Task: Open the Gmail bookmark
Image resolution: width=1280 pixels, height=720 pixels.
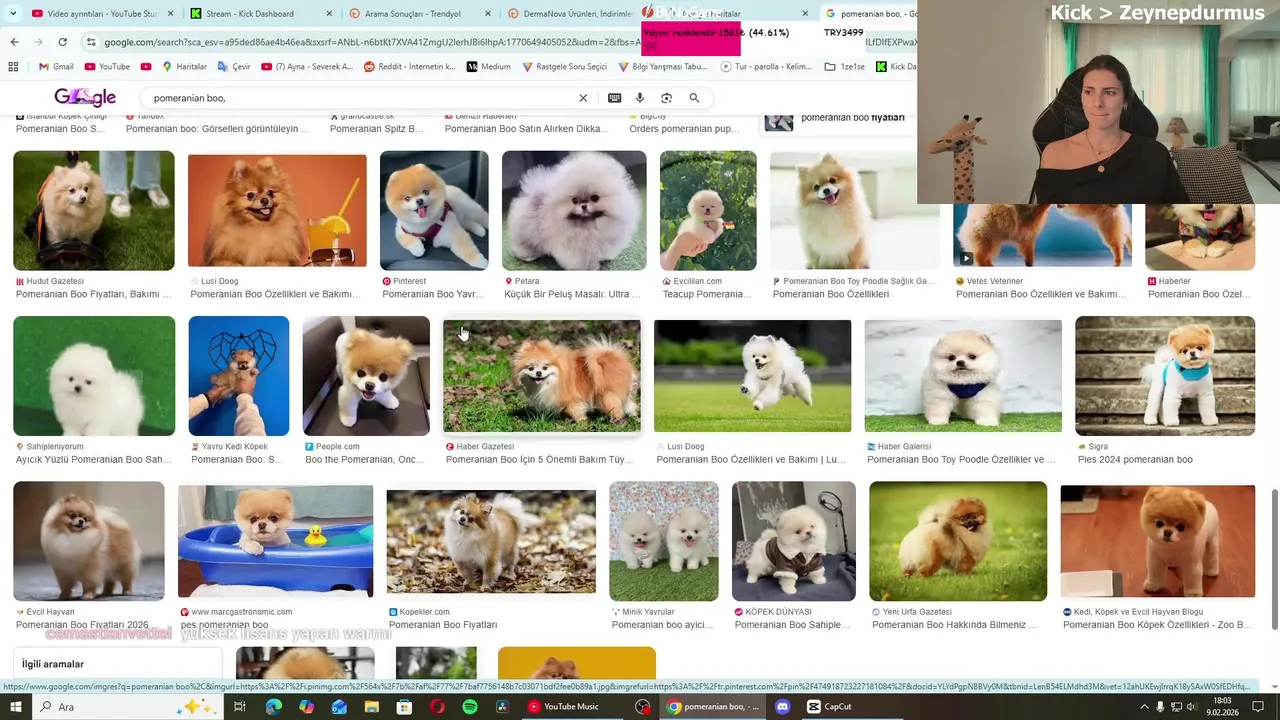Action: (x=57, y=67)
